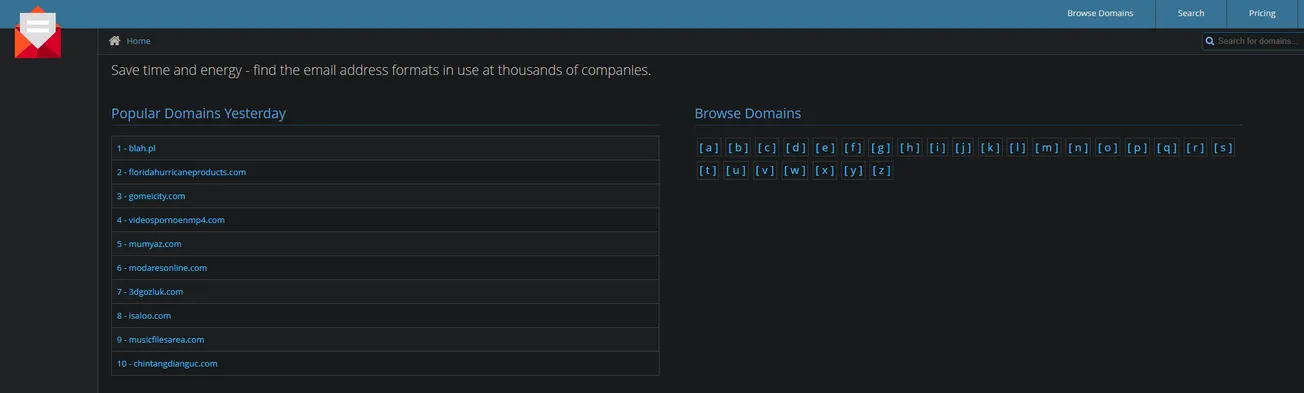Browse domains starting with [u]
The image size is (1304, 393).
(x=736, y=170)
